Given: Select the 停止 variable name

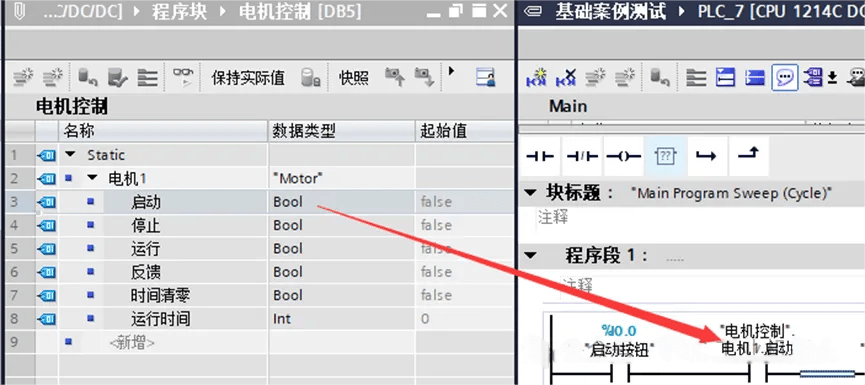Looking at the screenshot, I should pyautogui.click(x=146, y=225).
